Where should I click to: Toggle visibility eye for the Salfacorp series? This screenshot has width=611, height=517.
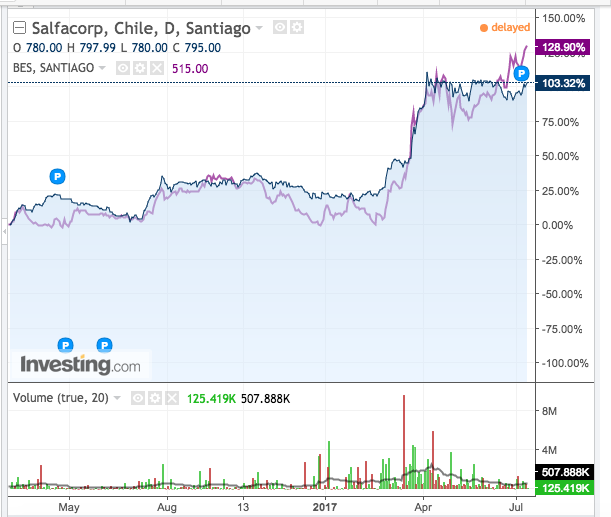pos(280,27)
